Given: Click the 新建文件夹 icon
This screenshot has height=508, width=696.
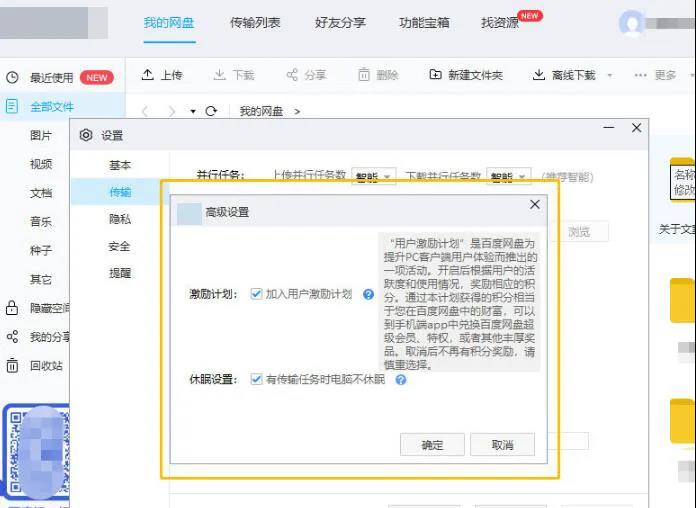Looking at the screenshot, I should click(x=435, y=75).
